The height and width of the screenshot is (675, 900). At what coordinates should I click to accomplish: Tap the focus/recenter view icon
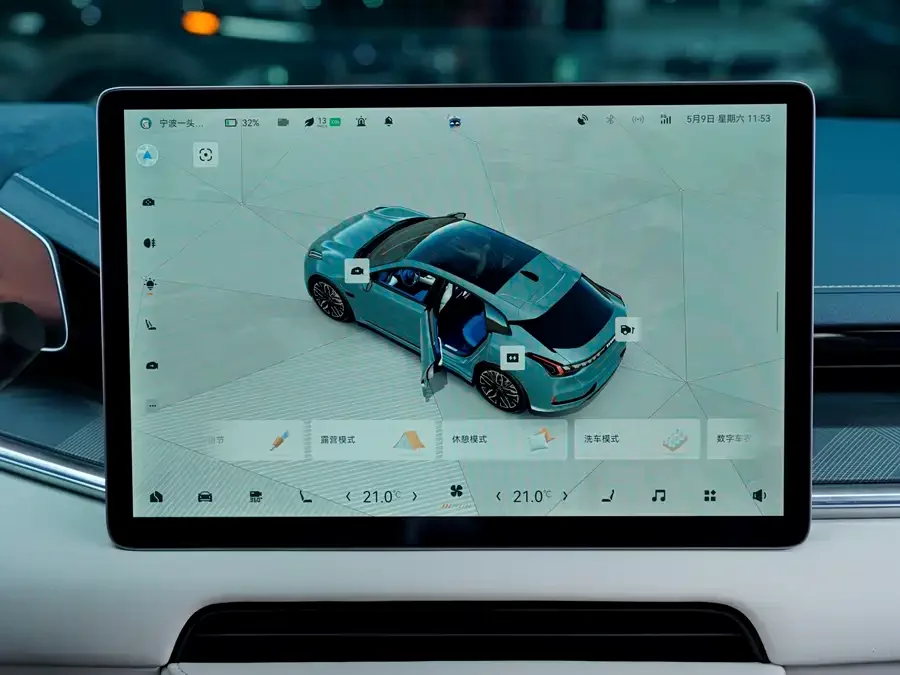tap(205, 155)
